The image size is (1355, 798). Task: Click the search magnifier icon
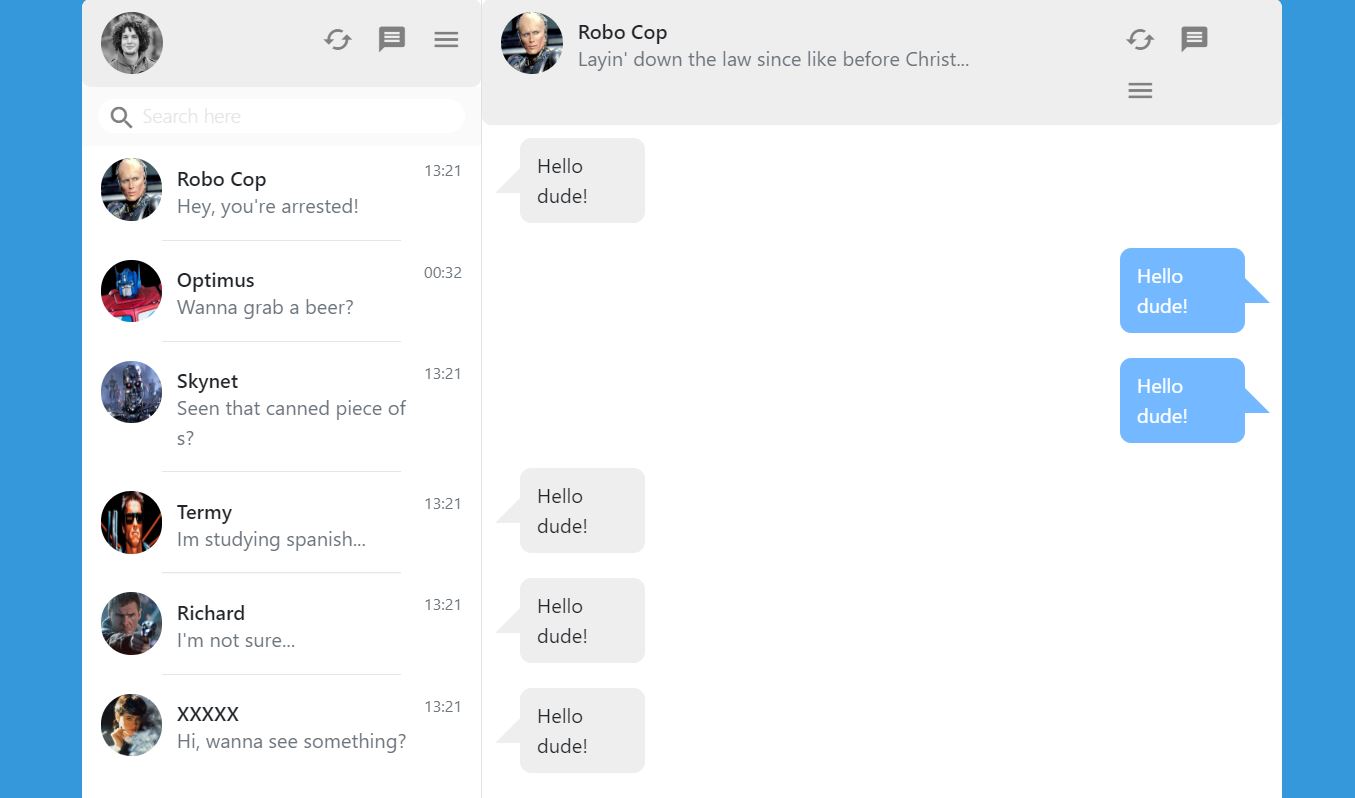(121, 117)
